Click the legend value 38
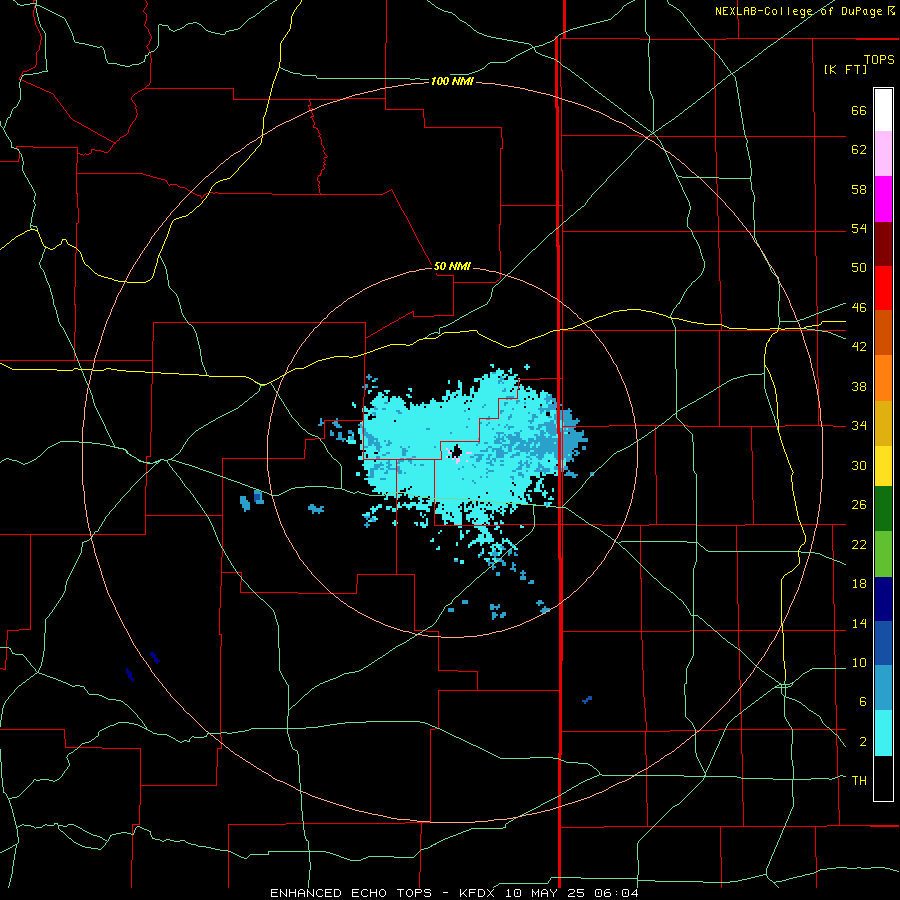The width and height of the screenshot is (900, 900). point(859,387)
